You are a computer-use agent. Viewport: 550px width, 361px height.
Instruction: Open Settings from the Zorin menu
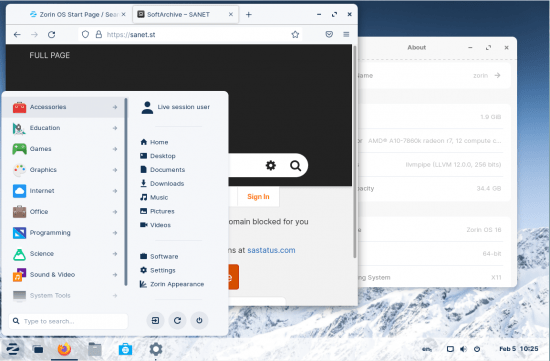click(x=157, y=270)
